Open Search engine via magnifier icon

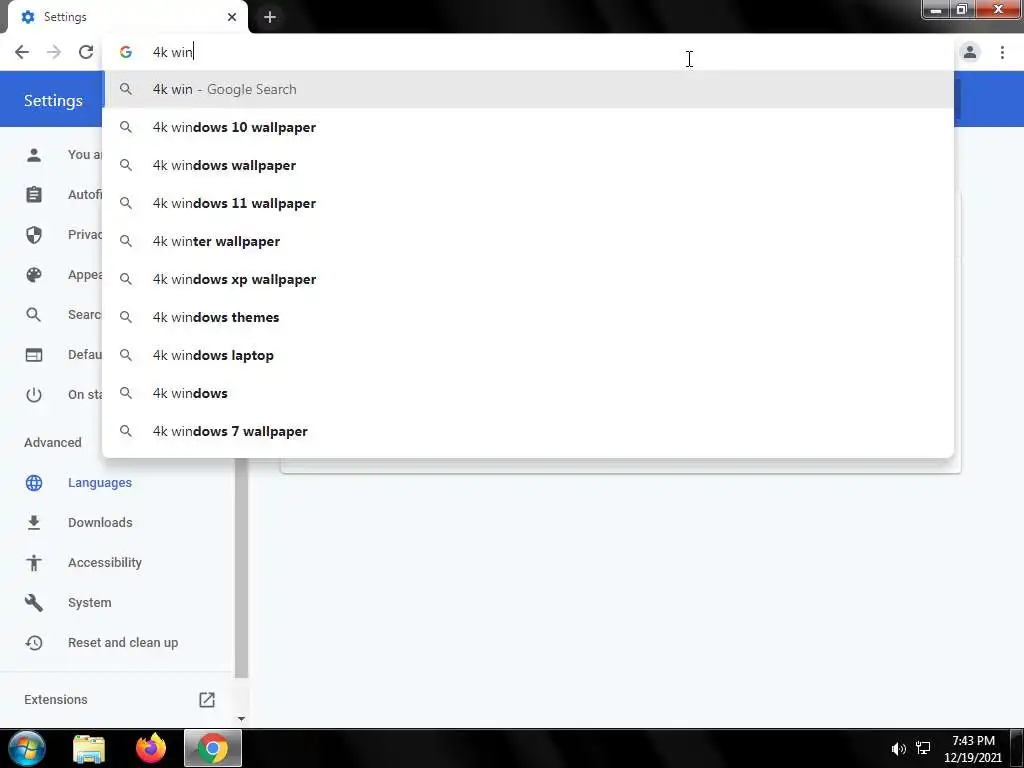(x=34, y=315)
